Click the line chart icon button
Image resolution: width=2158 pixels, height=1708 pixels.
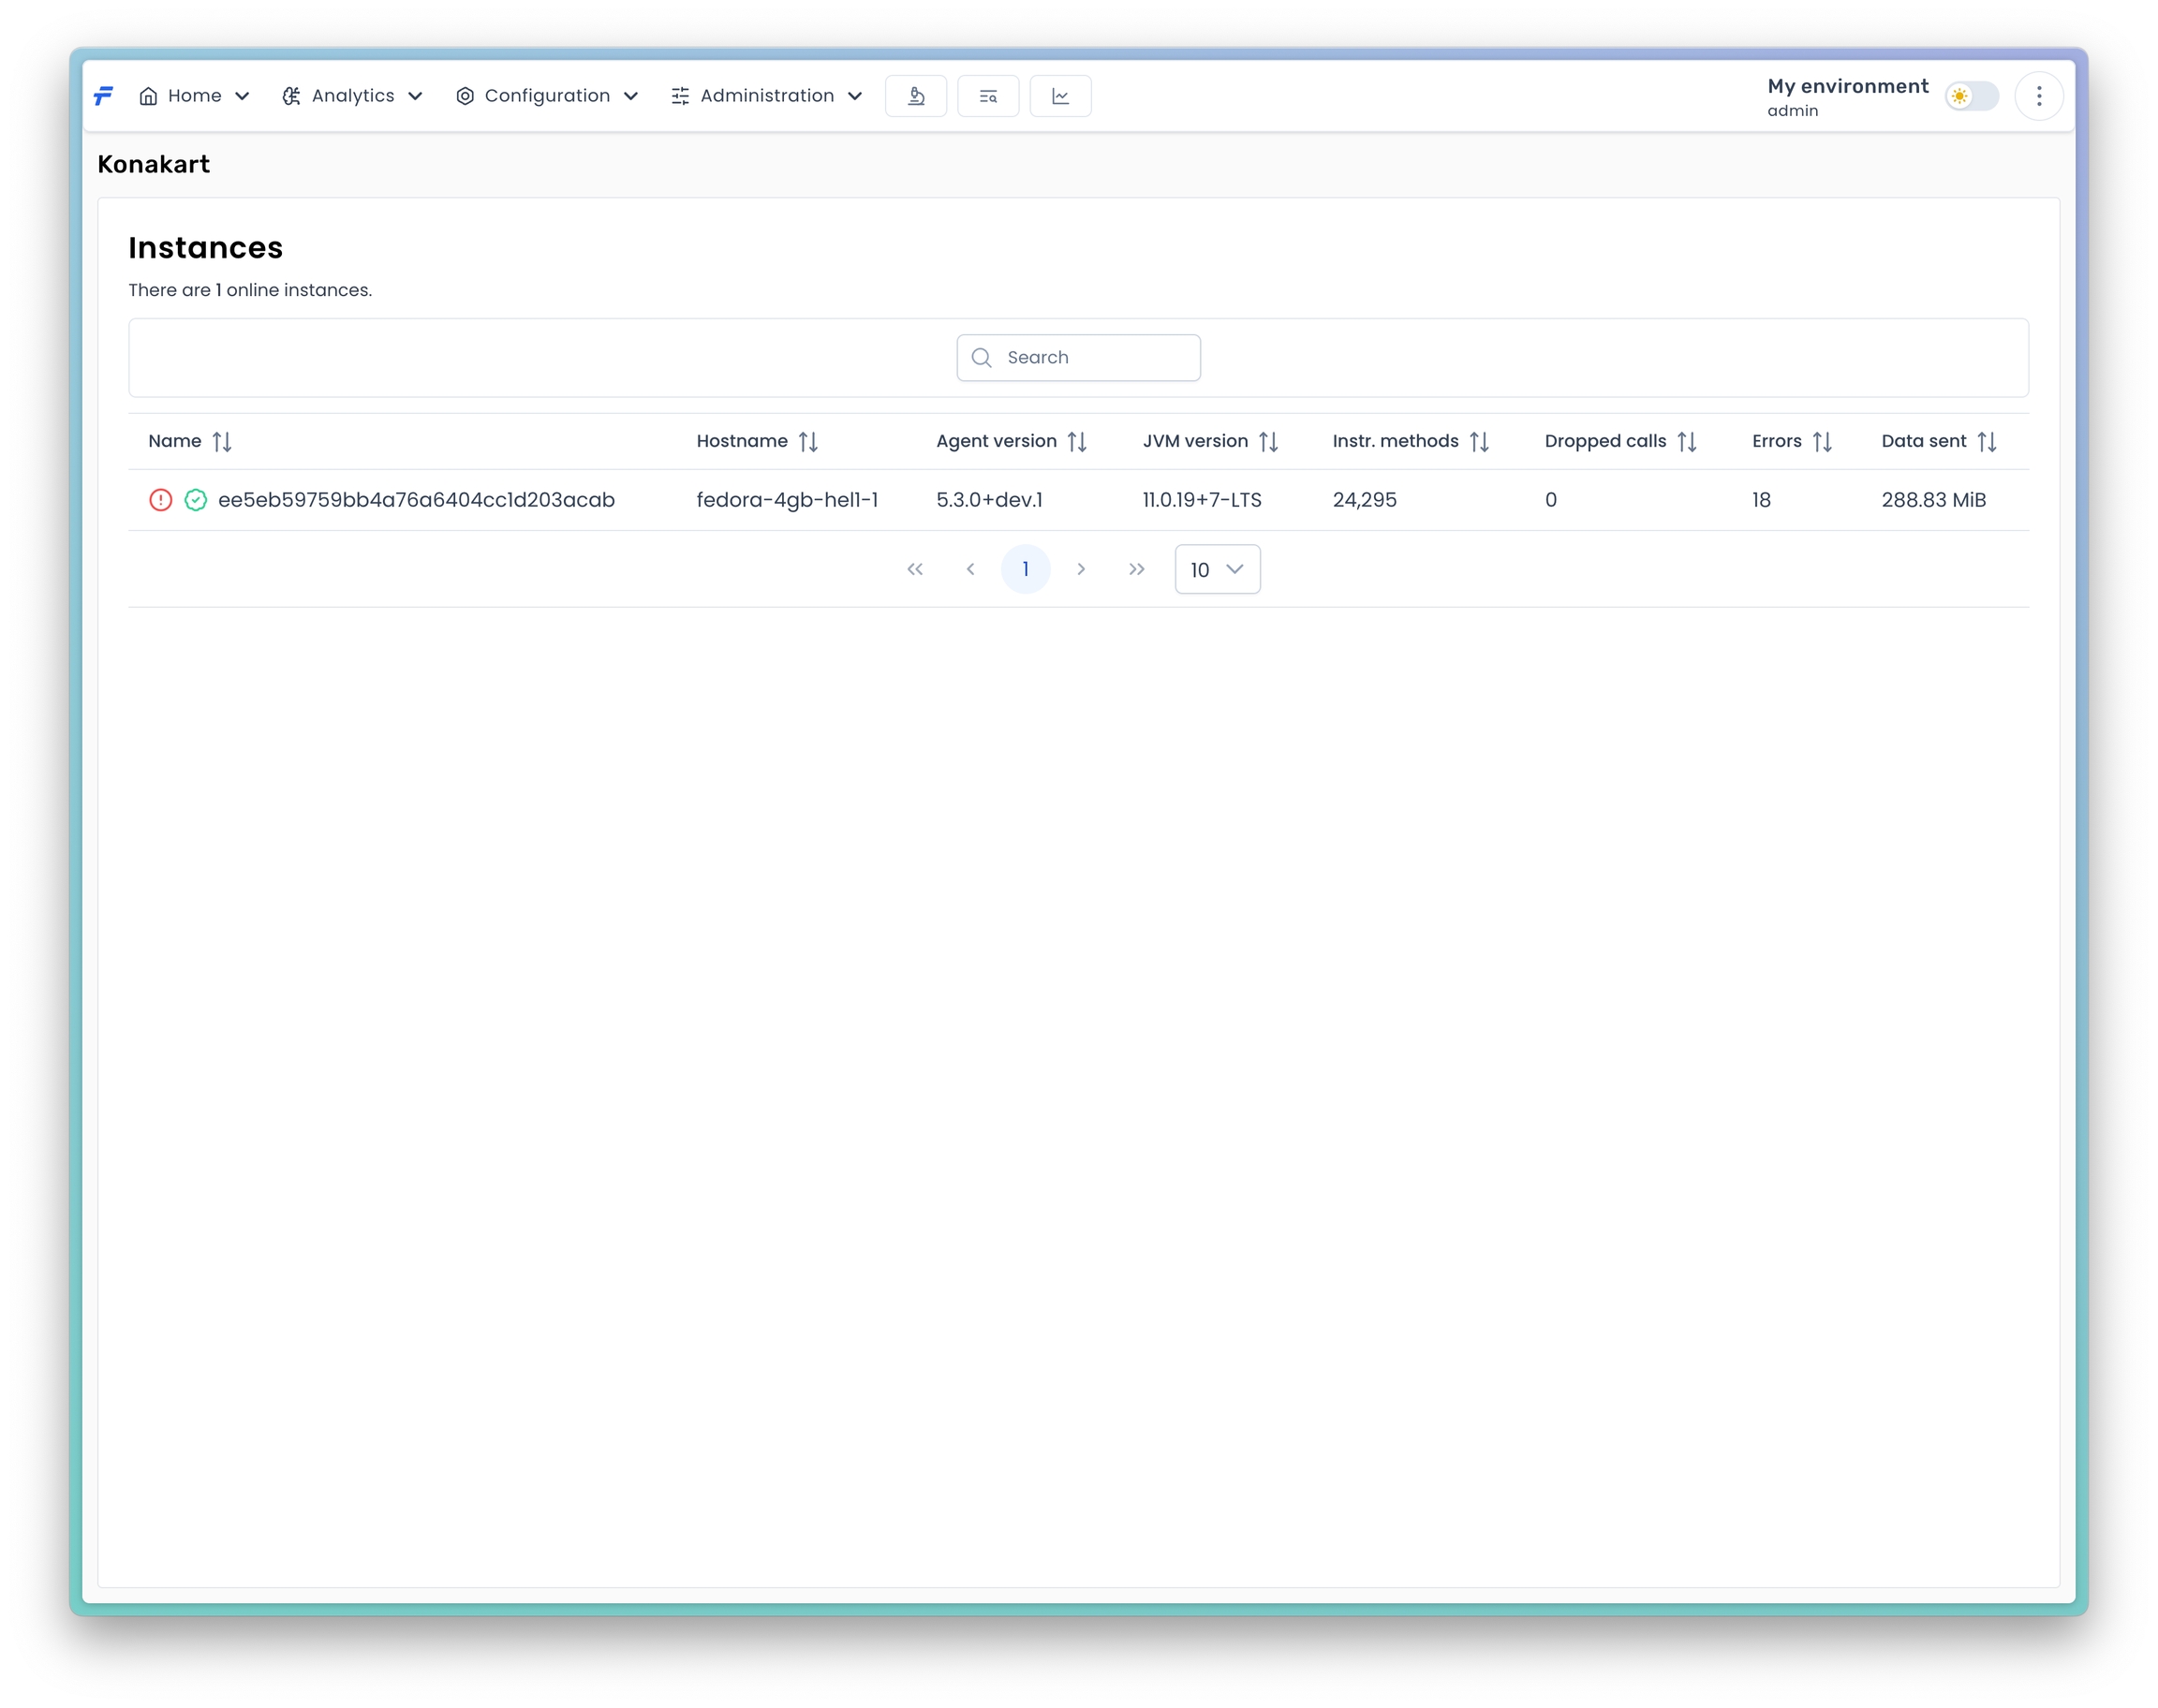(1060, 96)
